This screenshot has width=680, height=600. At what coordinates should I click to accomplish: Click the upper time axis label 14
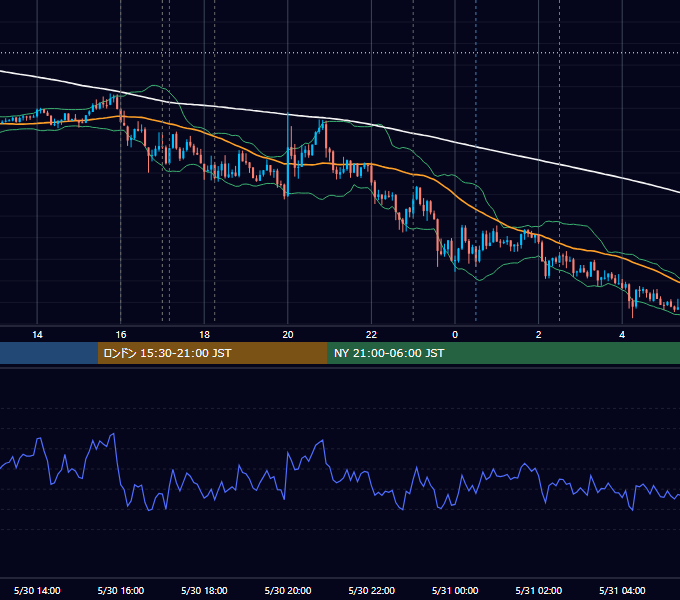click(37, 335)
